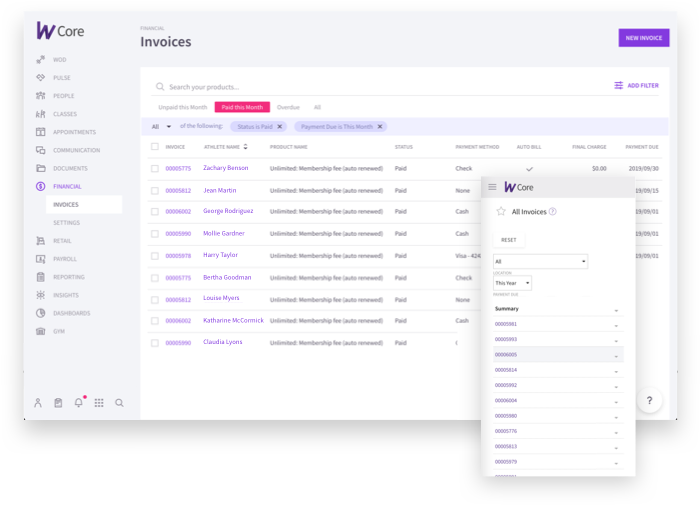700x508 pixels.
Task: Open the Zachary Benson athlete link
Action: (x=225, y=168)
